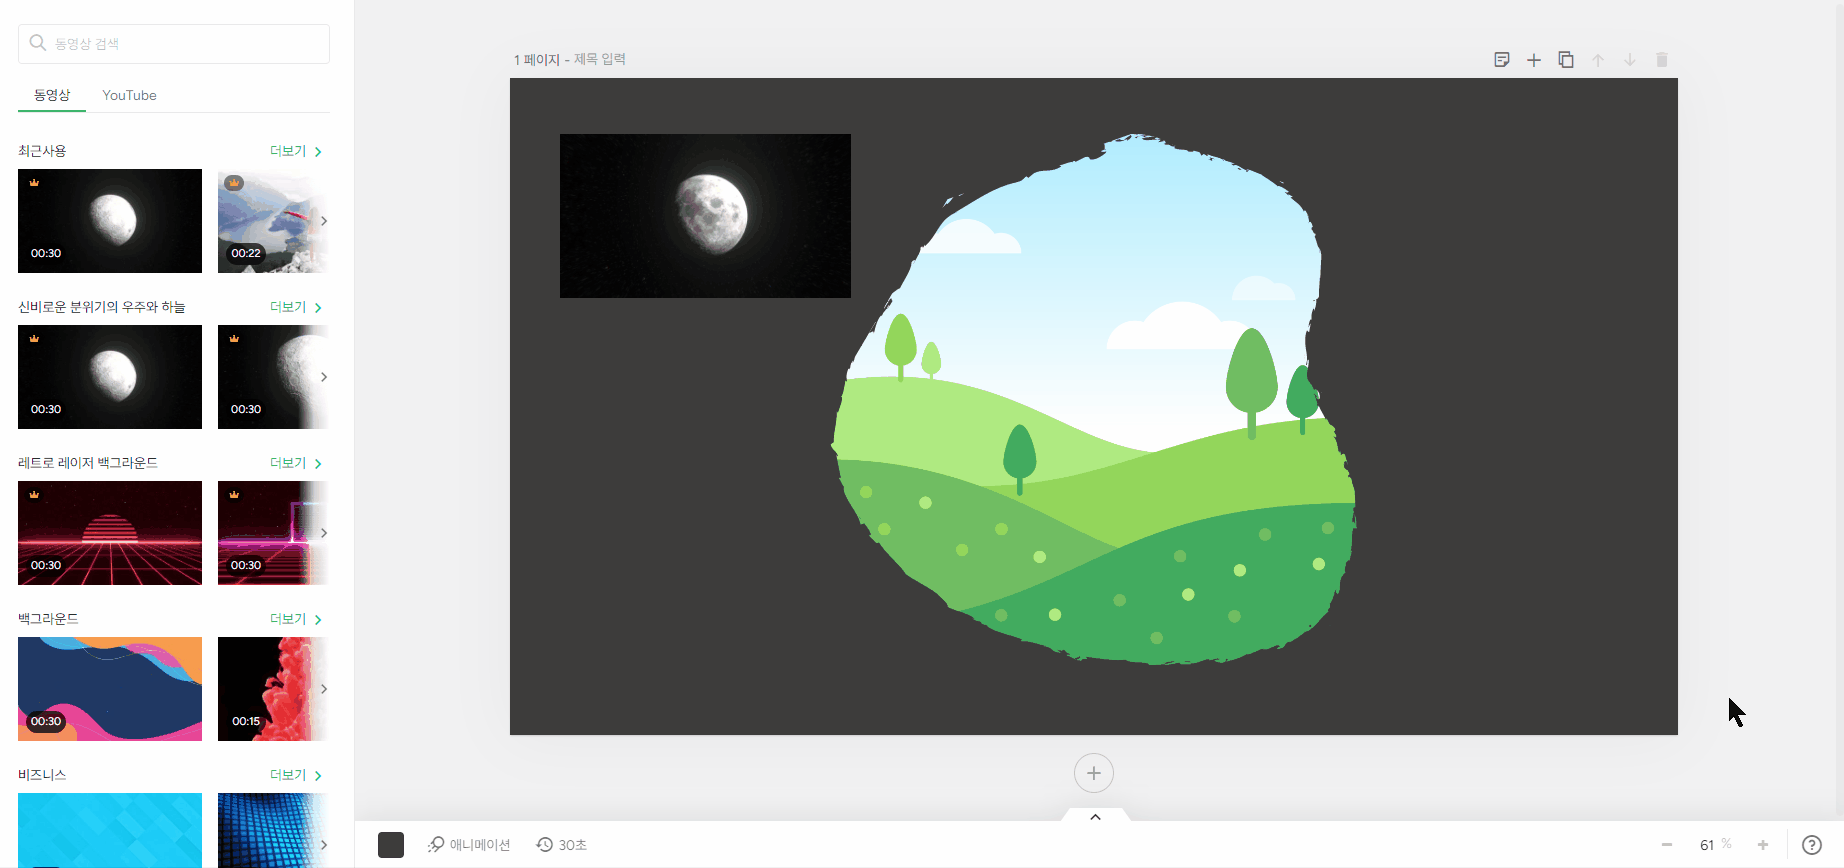Duplicate the current page

(x=1566, y=60)
